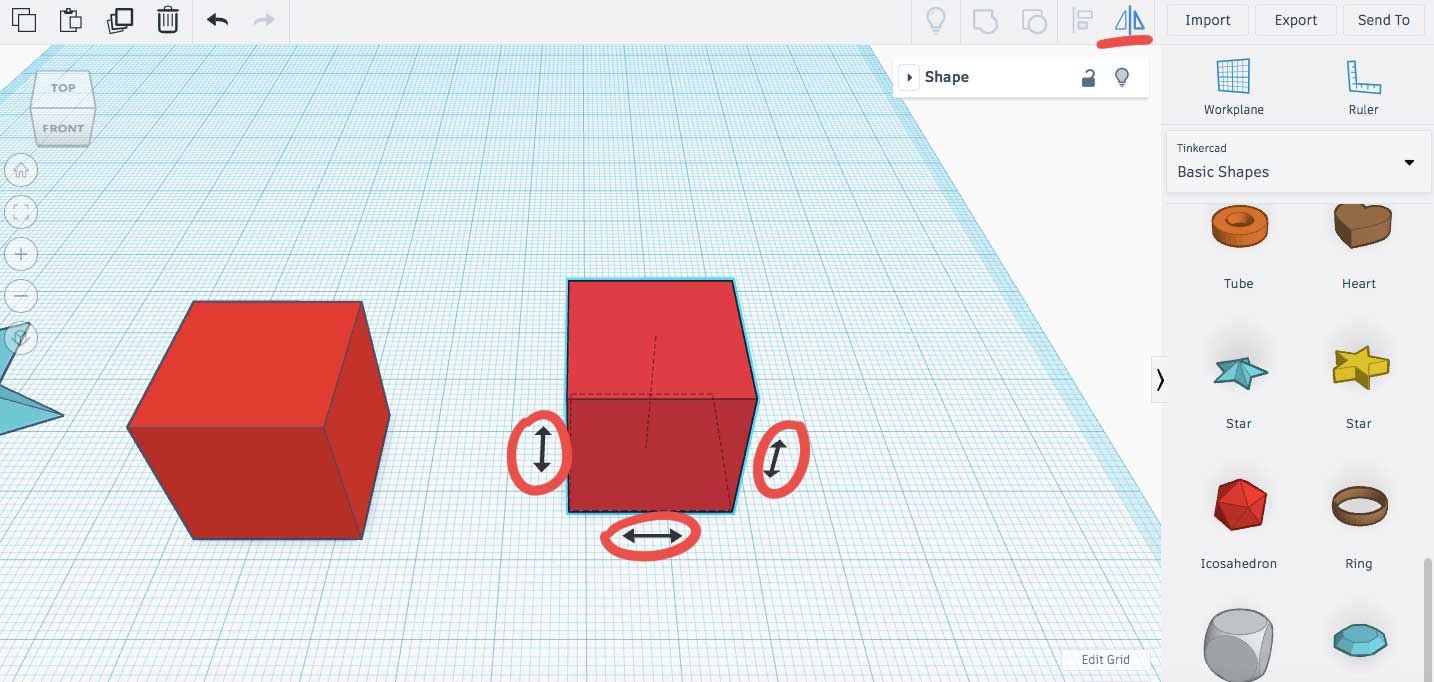1434x682 pixels.
Task: Click Fit all in view icon
Action: 21,212
